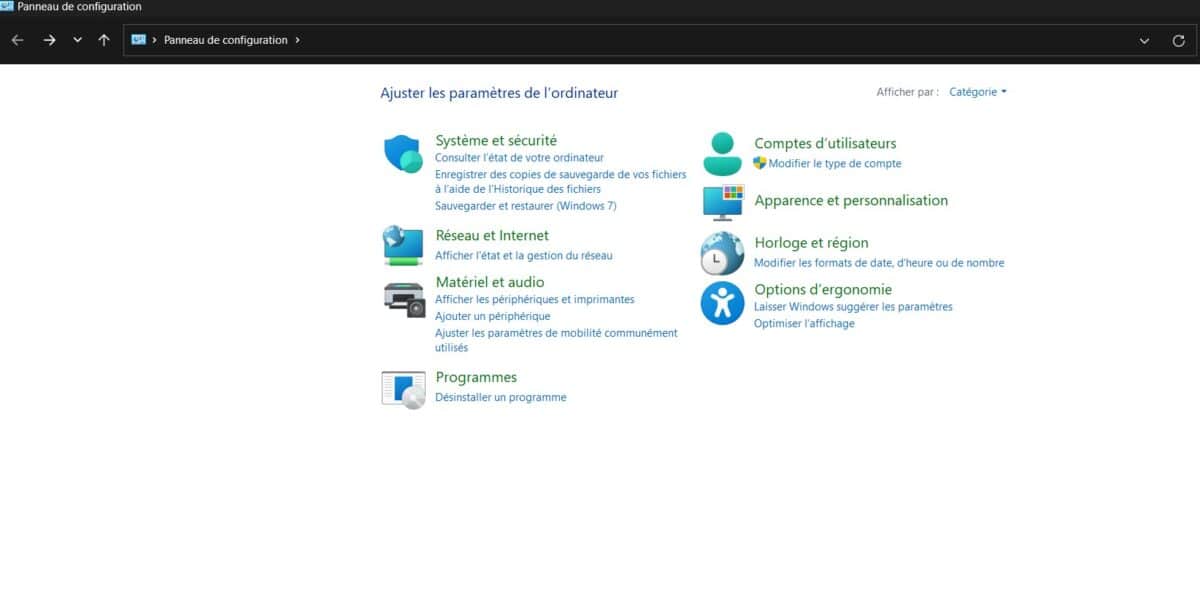Click Modifier le type de compte link
Screen dimensions: 1200x607
pyautogui.click(x=835, y=163)
